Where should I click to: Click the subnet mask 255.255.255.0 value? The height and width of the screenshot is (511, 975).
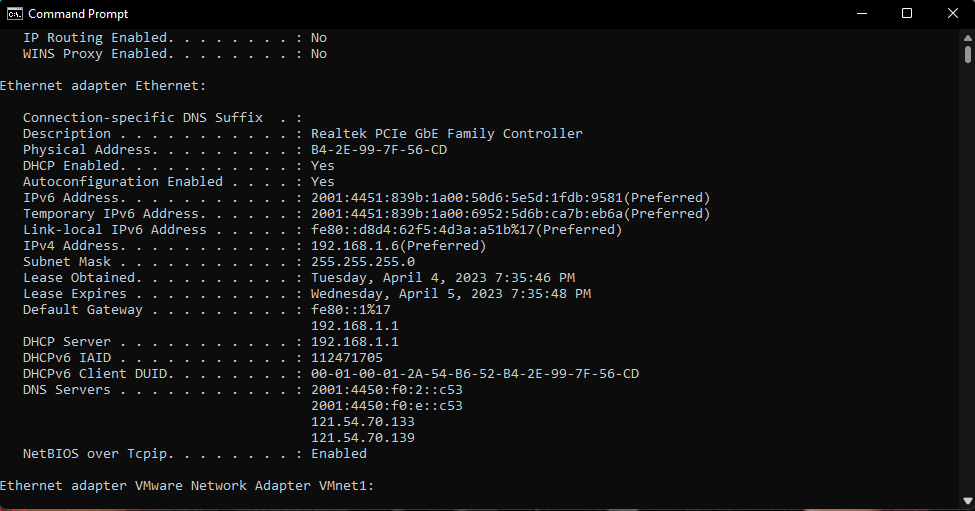(x=363, y=262)
